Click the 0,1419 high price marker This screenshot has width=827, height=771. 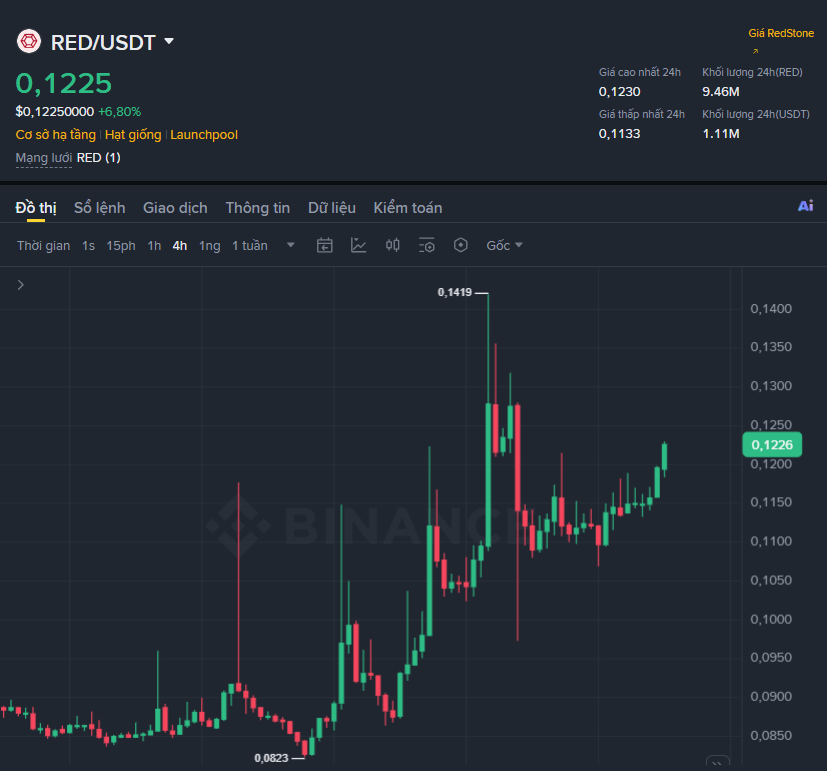coord(455,292)
